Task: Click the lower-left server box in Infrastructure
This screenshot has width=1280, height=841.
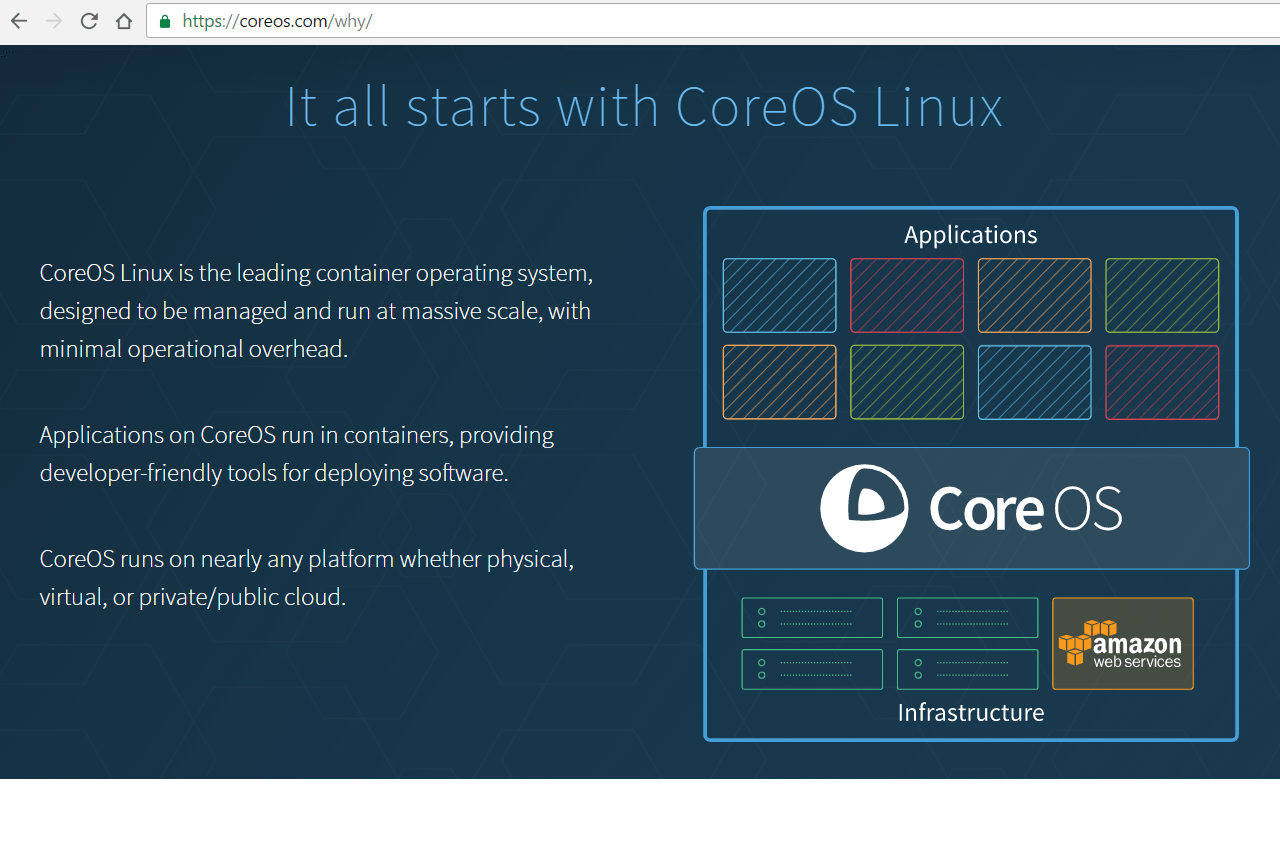Action: pyautogui.click(x=811, y=668)
